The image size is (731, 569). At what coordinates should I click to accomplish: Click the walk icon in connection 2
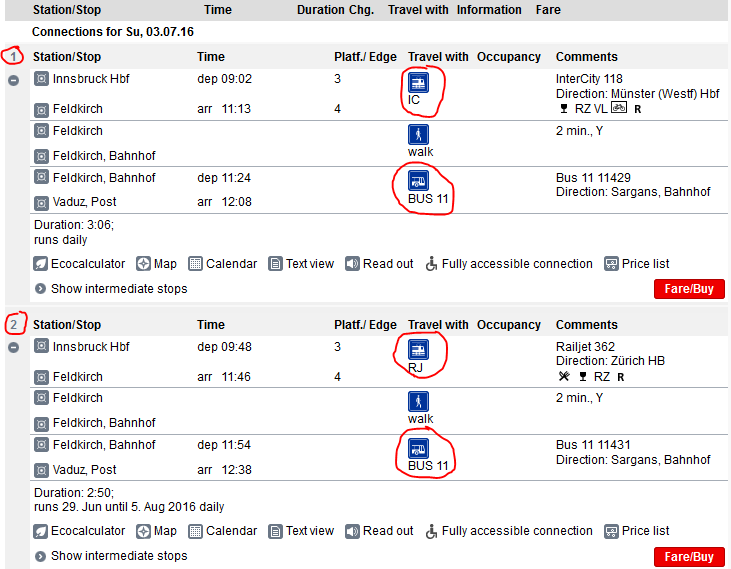[418, 402]
